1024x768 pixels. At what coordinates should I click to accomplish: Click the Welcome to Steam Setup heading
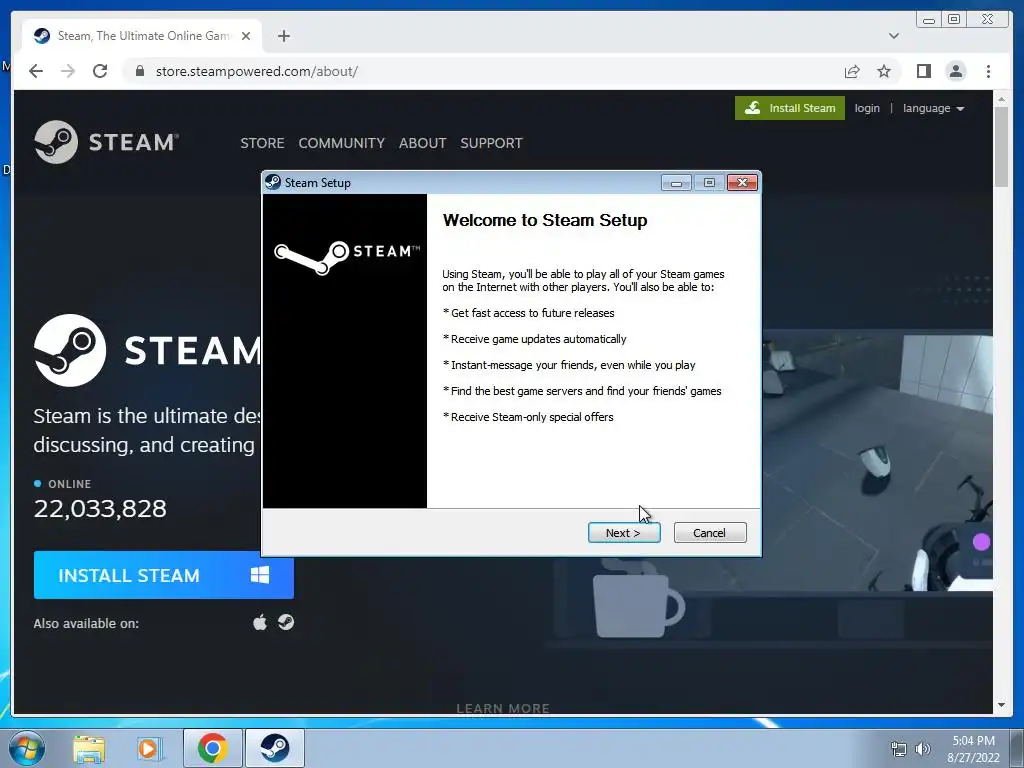[545, 220]
